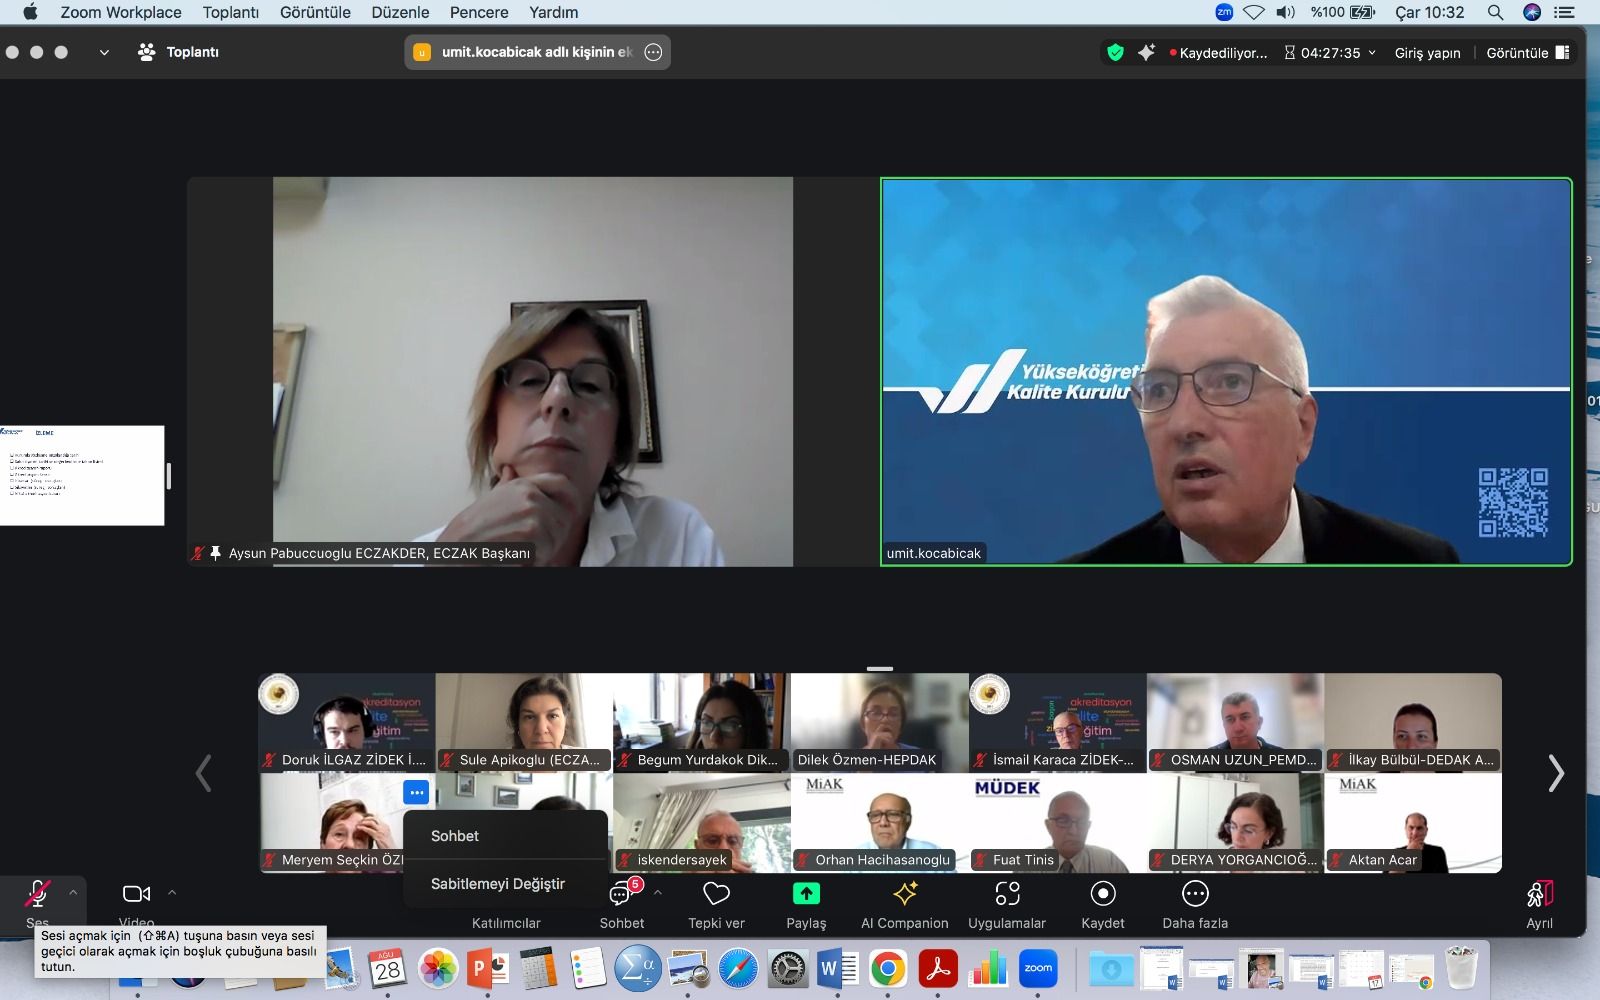Unmute the microphone with the Ses button
This screenshot has height=1000, width=1600.
click(38, 893)
